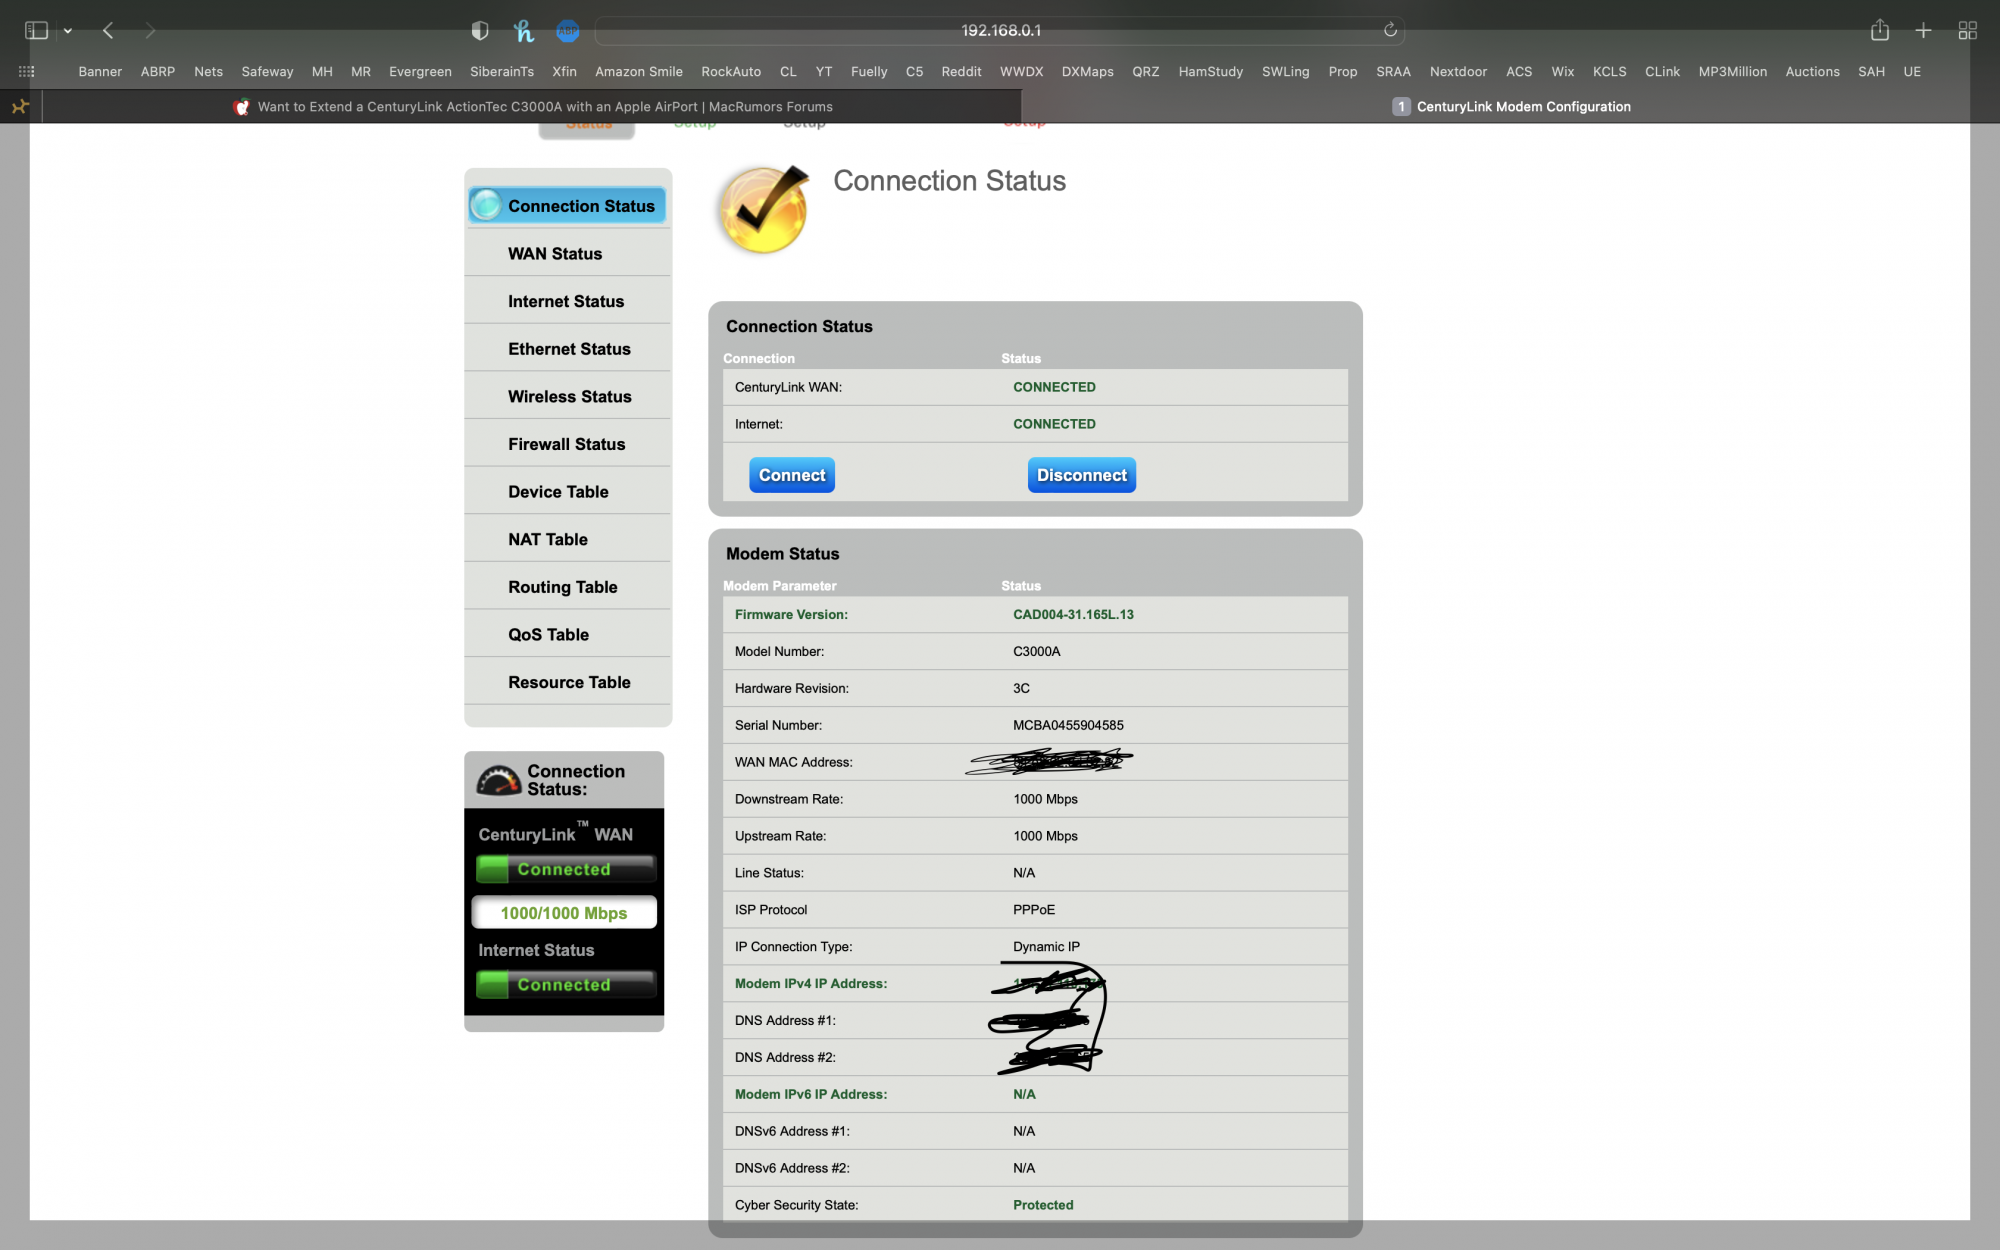Click the privacy shield icon

tap(480, 31)
